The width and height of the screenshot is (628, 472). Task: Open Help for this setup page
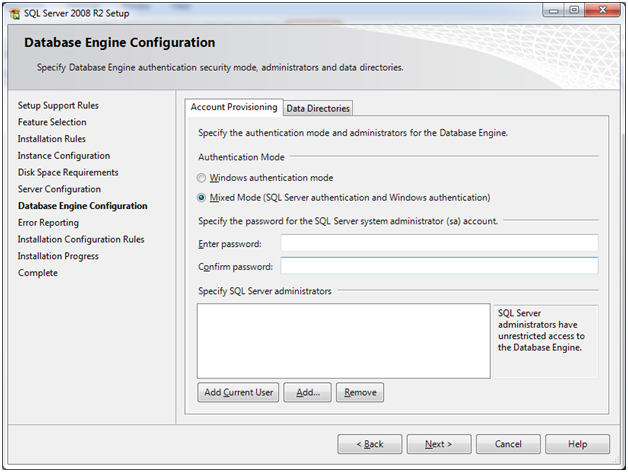tap(578, 444)
